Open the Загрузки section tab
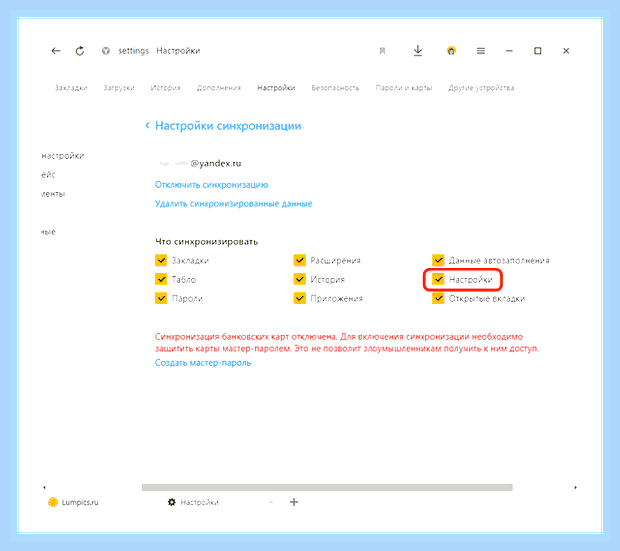Viewport: 620px width, 551px height. click(x=119, y=88)
